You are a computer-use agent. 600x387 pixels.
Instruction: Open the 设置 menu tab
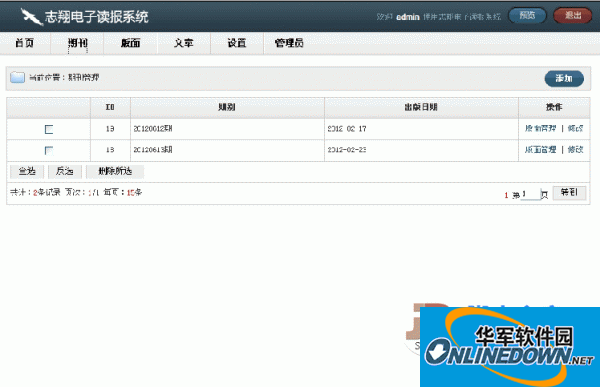tap(236, 43)
